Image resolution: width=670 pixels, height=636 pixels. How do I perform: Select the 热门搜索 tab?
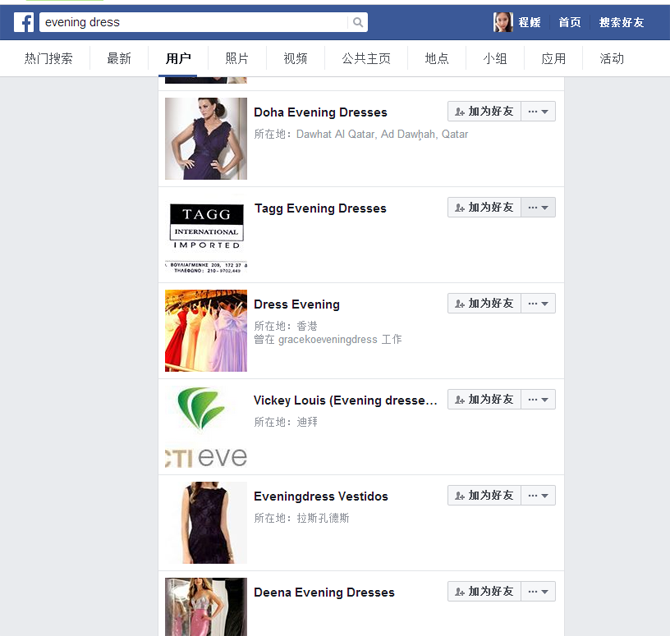pyautogui.click(x=49, y=59)
